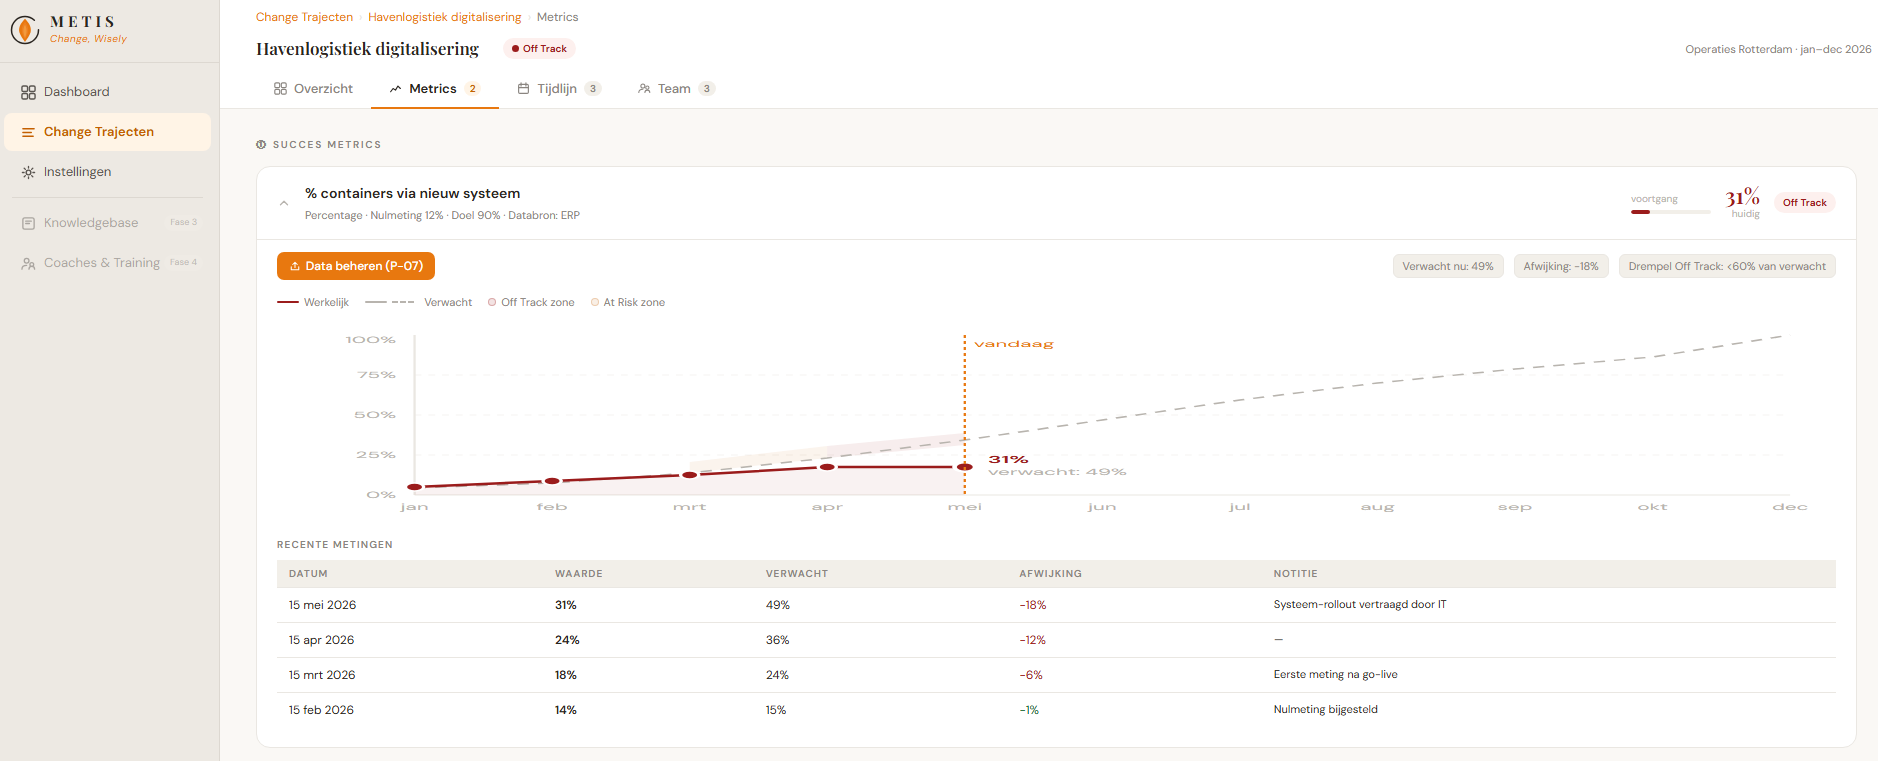Click the Tijdlijn calendar icon
This screenshot has height=761, width=1878.
(x=523, y=89)
